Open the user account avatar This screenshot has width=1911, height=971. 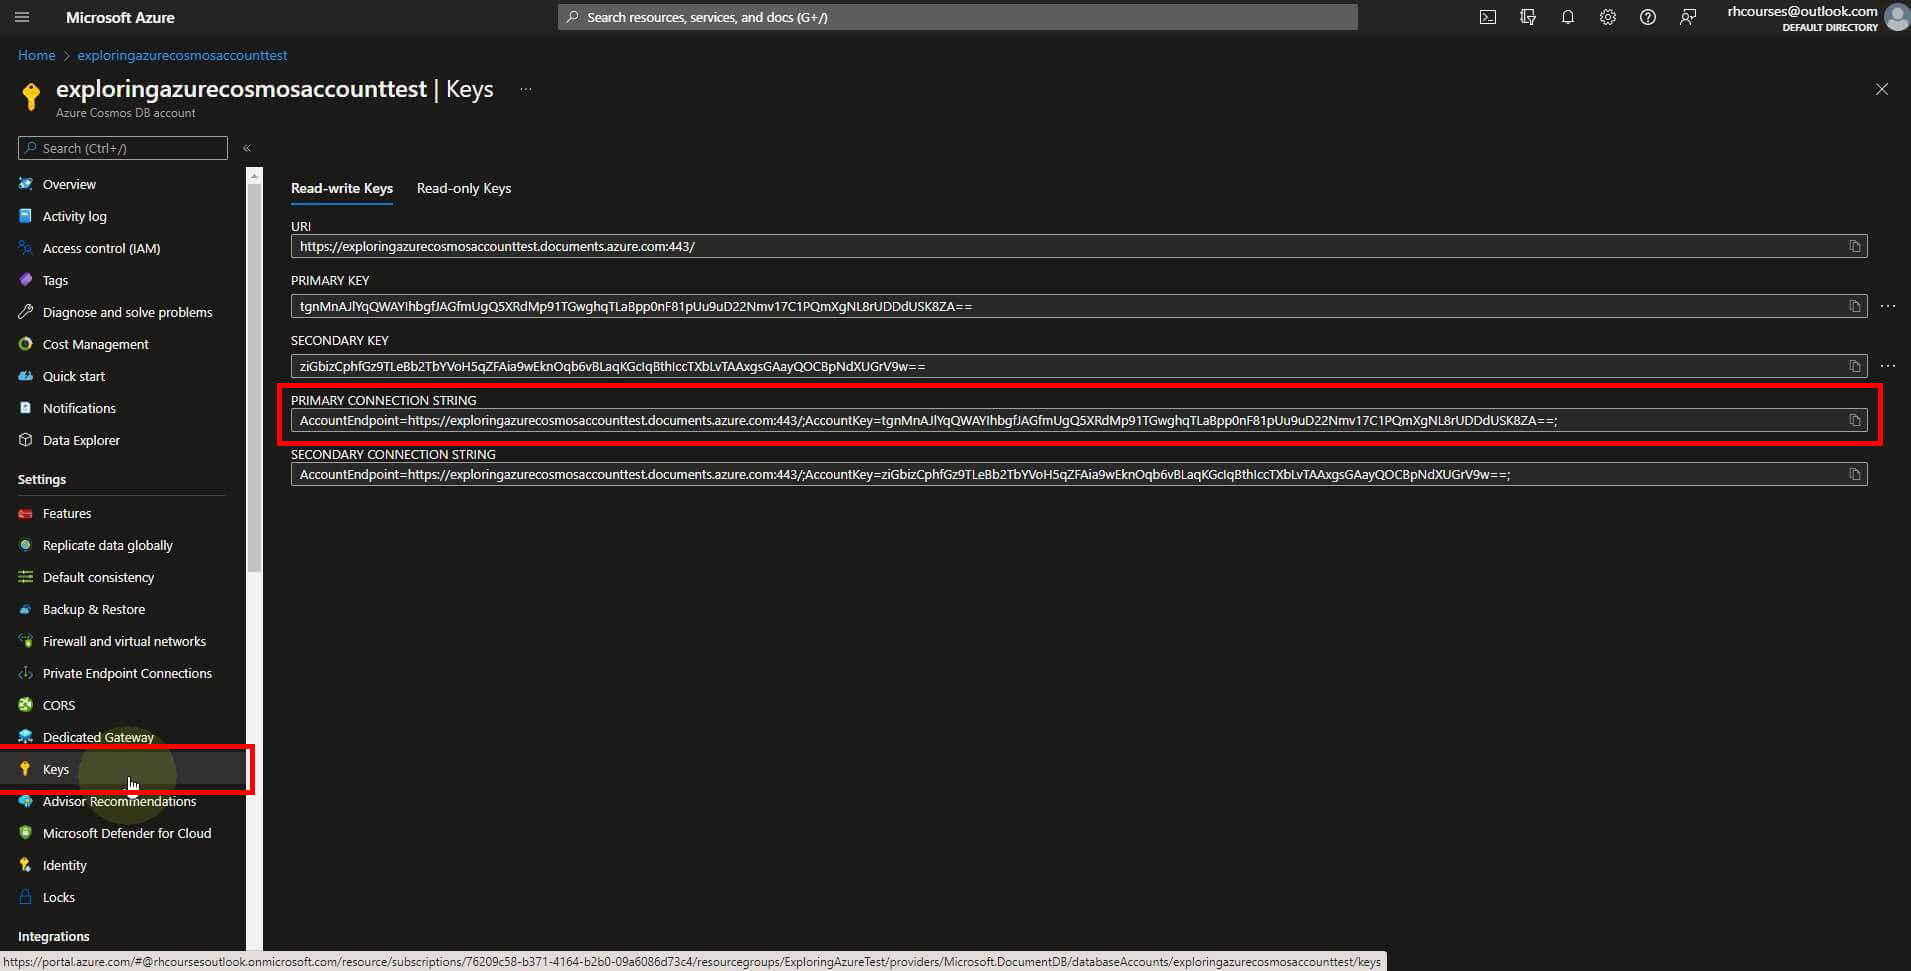point(1896,17)
